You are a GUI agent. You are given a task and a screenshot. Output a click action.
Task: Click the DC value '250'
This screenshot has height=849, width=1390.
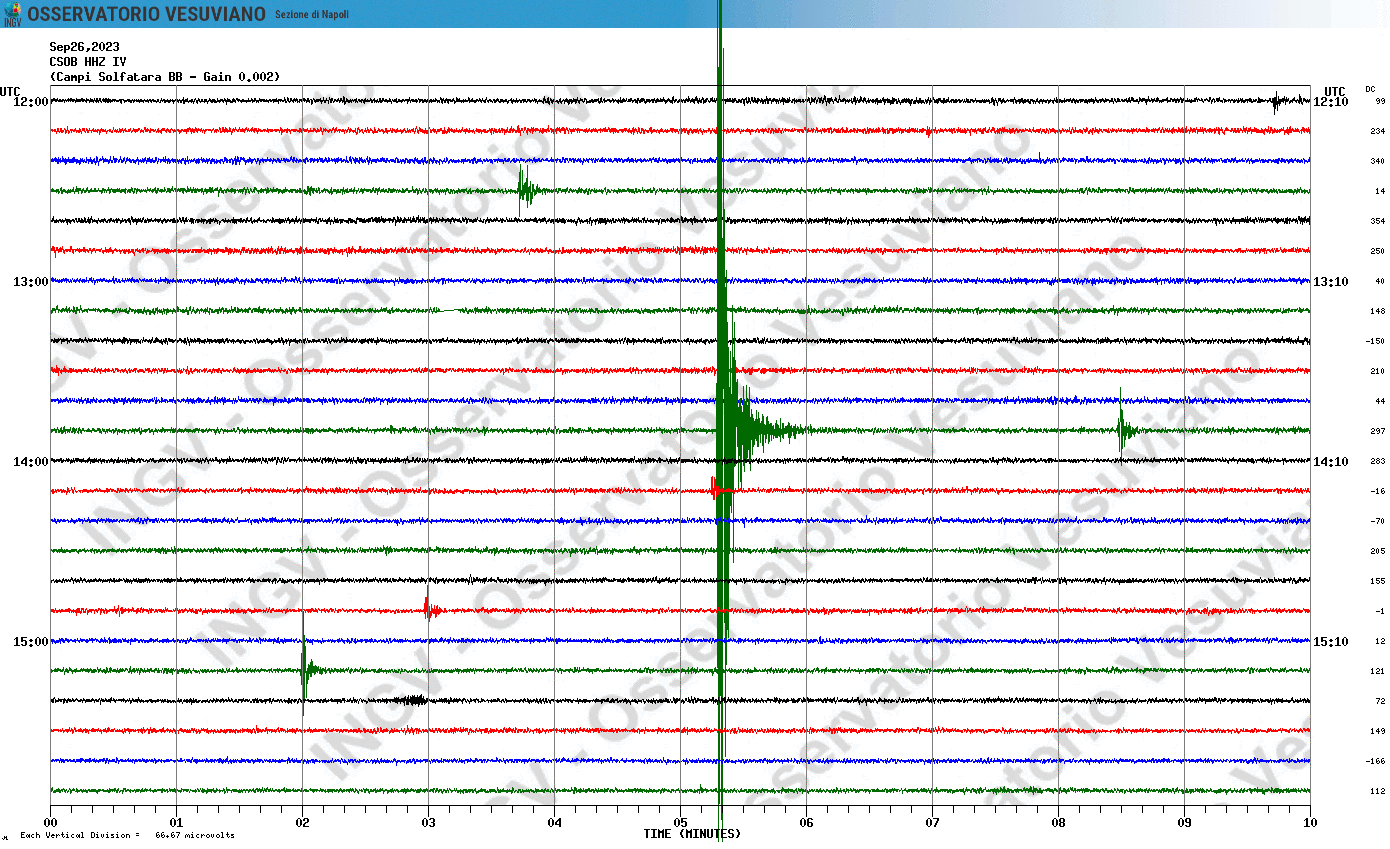(1377, 251)
